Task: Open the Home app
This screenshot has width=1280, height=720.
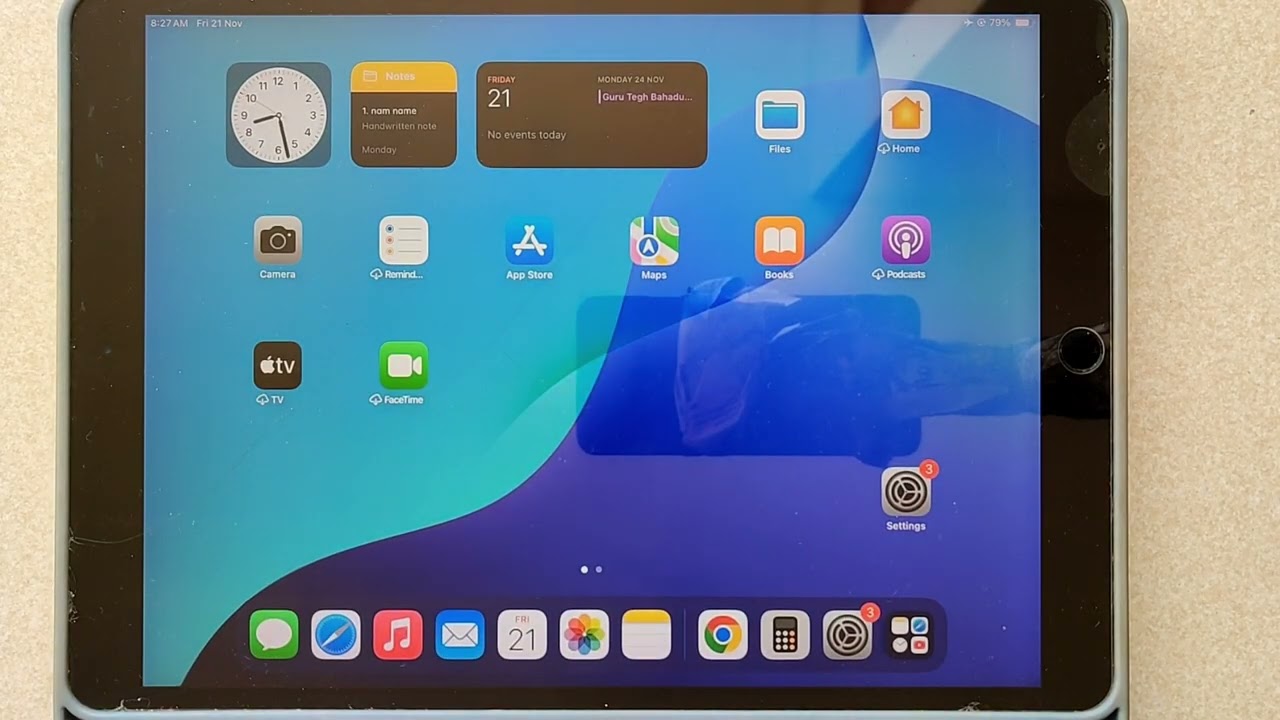Action: pos(905,115)
